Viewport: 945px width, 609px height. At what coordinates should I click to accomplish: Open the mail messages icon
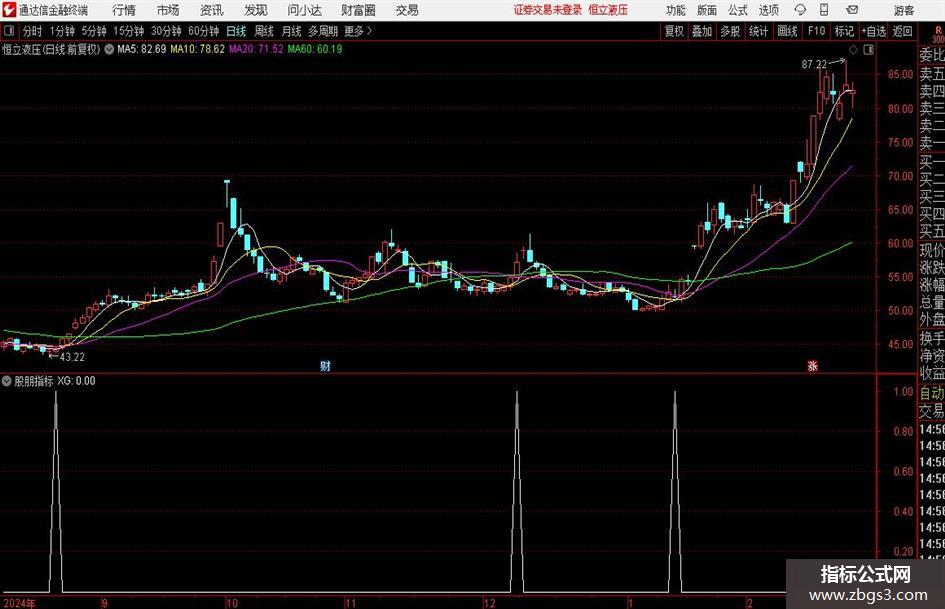pyautogui.click(x=852, y=10)
